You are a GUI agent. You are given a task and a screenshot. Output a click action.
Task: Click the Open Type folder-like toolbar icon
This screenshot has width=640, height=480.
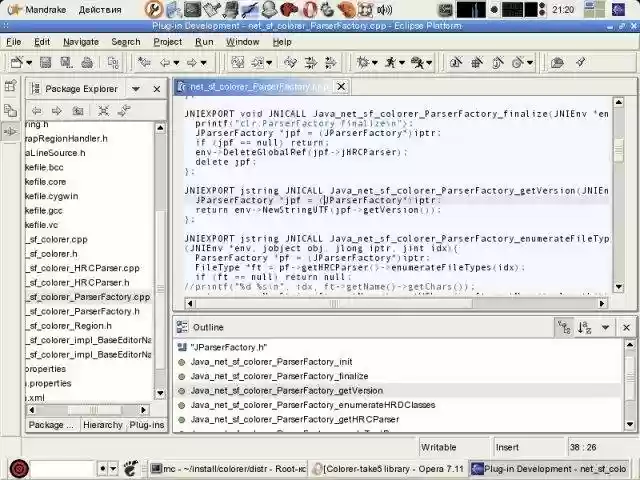click(557, 62)
